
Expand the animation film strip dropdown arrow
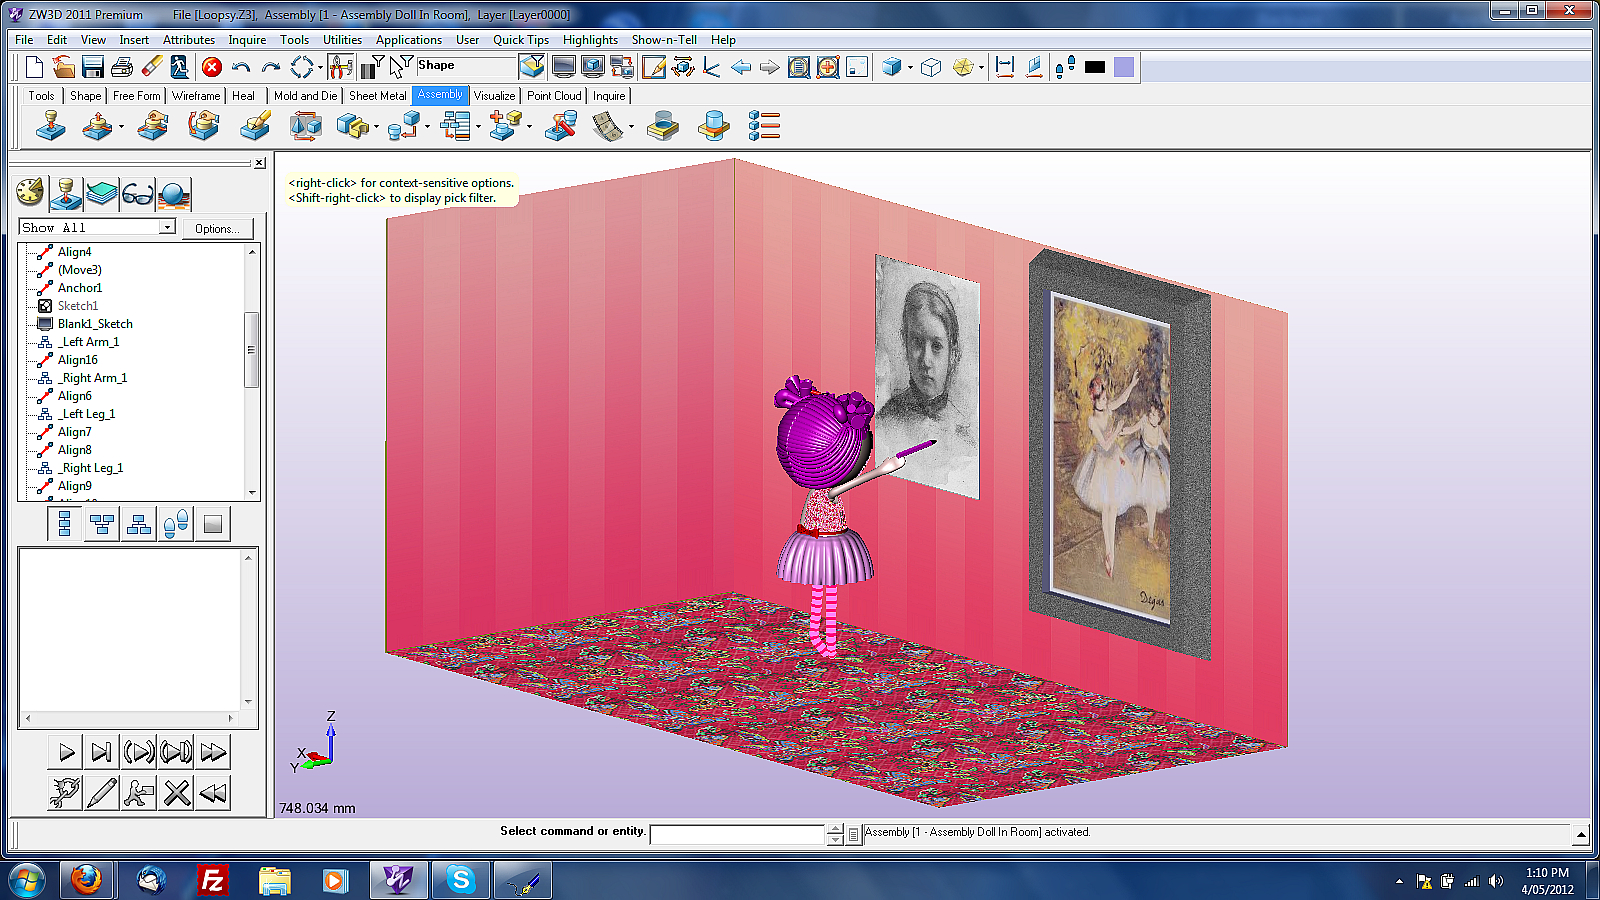[x=631, y=126]
